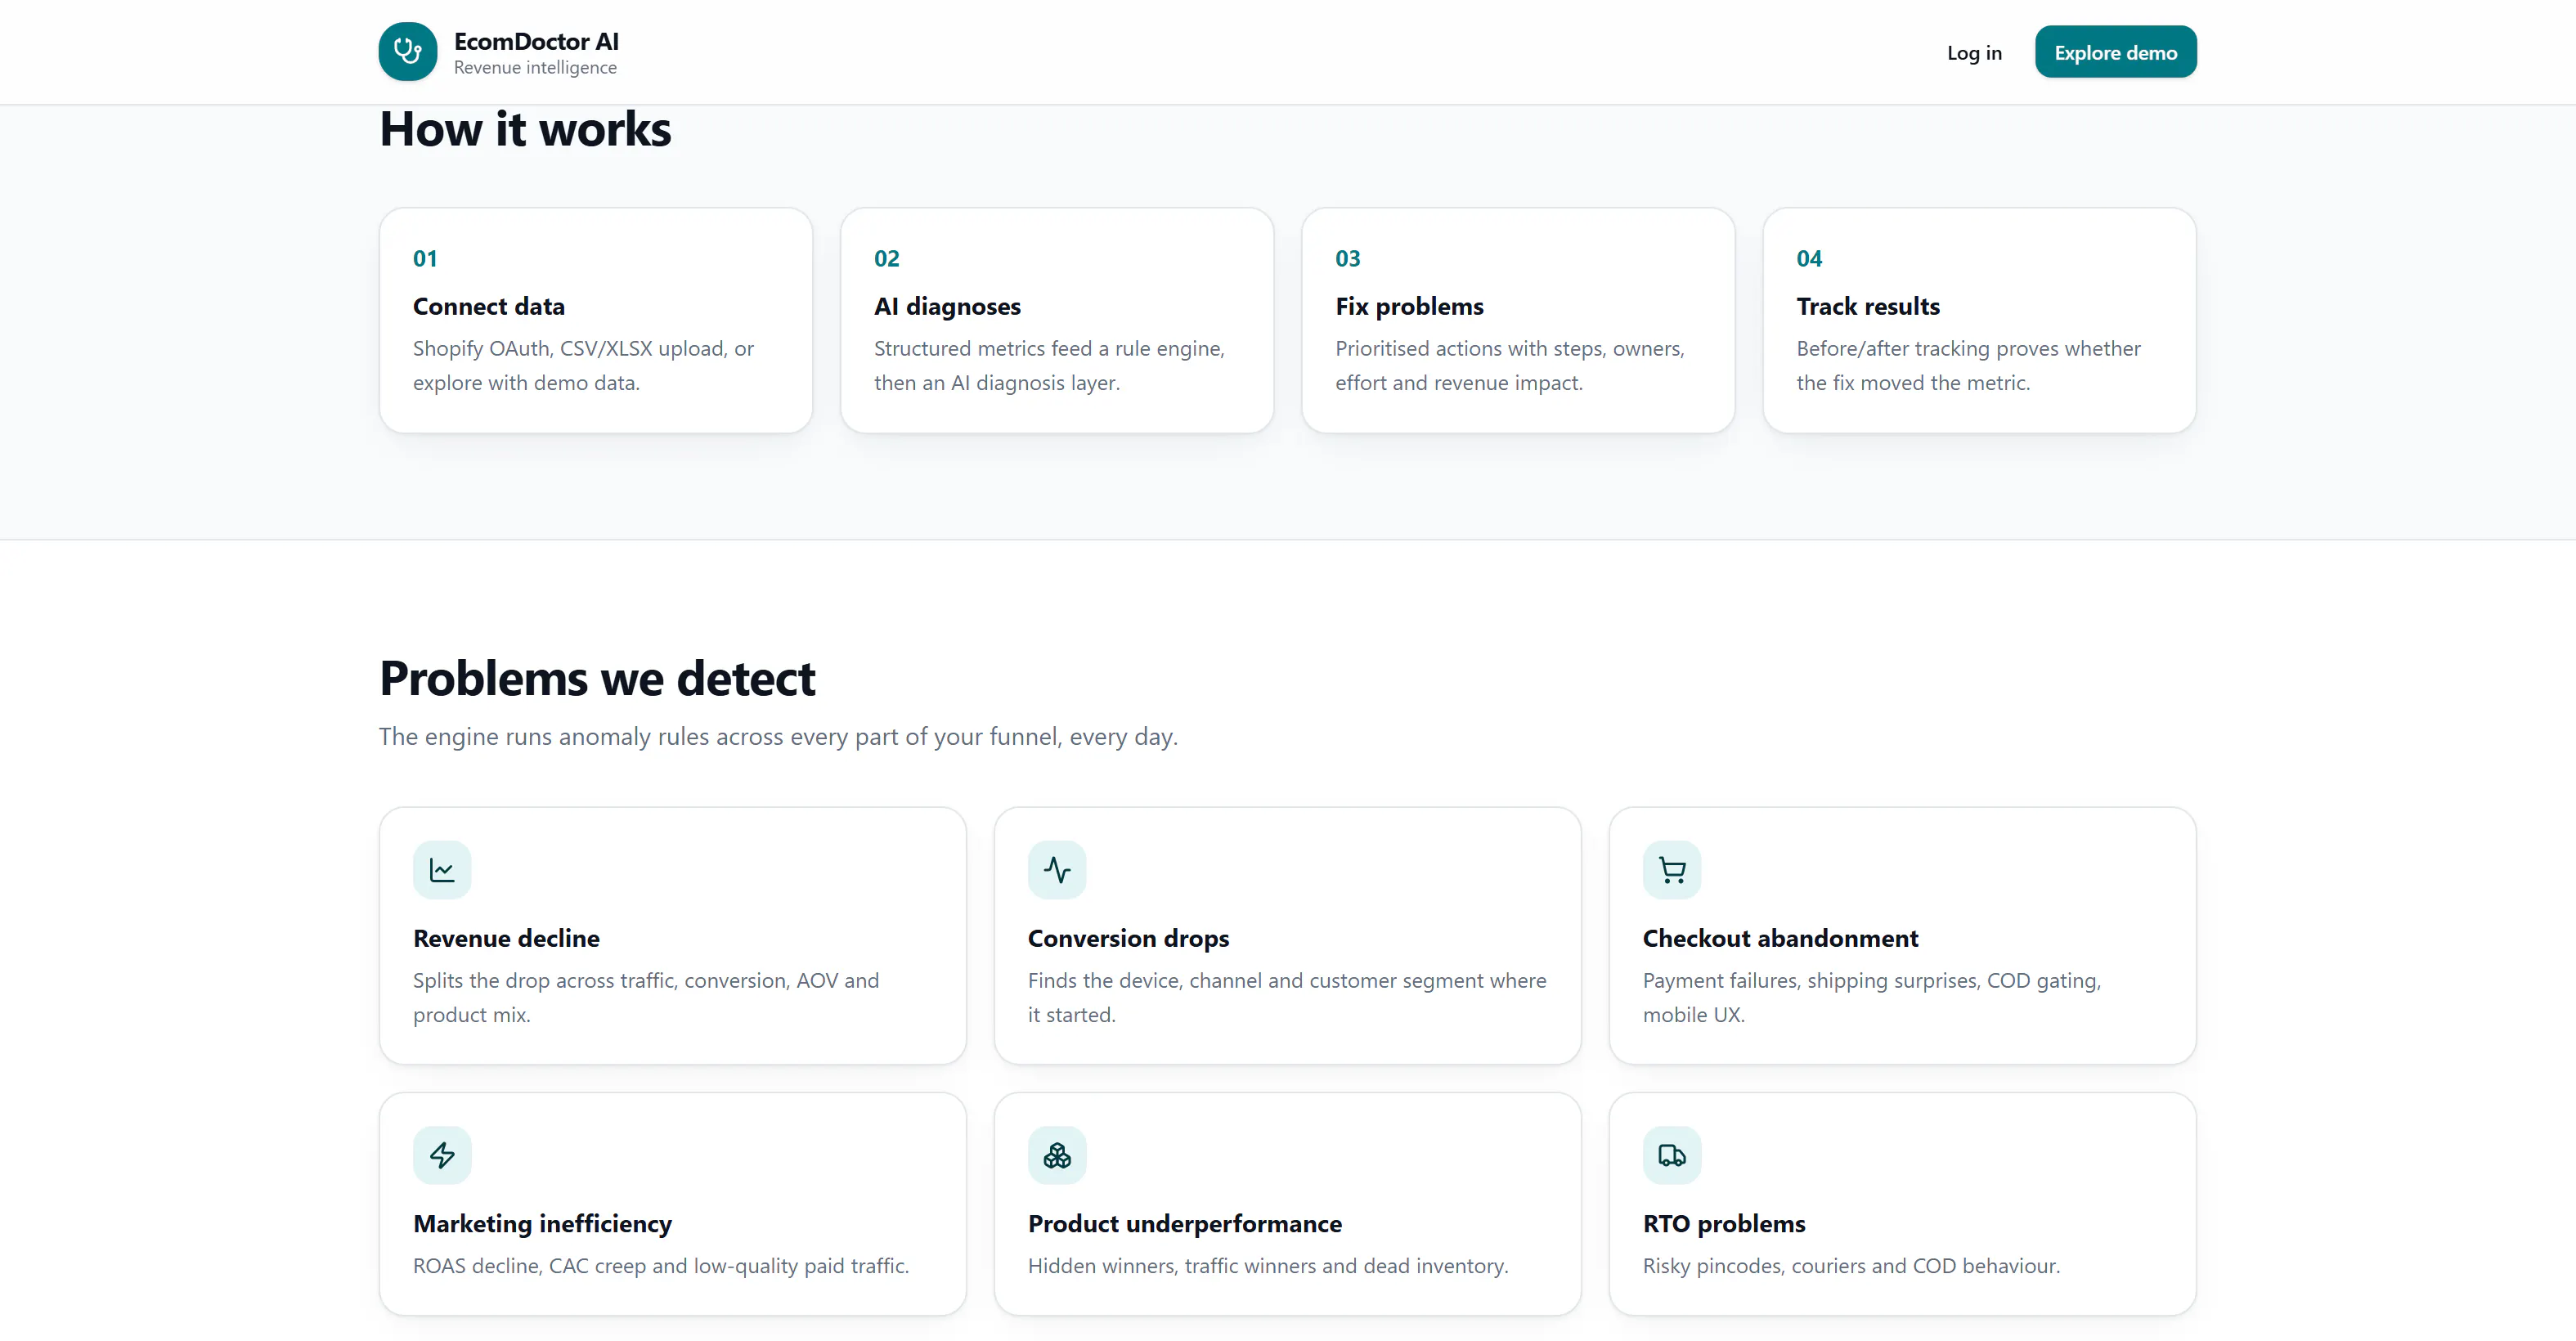The image size is (2576, 1341).
Task: Click the Before/after tracking proves description
Action: coord(1968,365)
